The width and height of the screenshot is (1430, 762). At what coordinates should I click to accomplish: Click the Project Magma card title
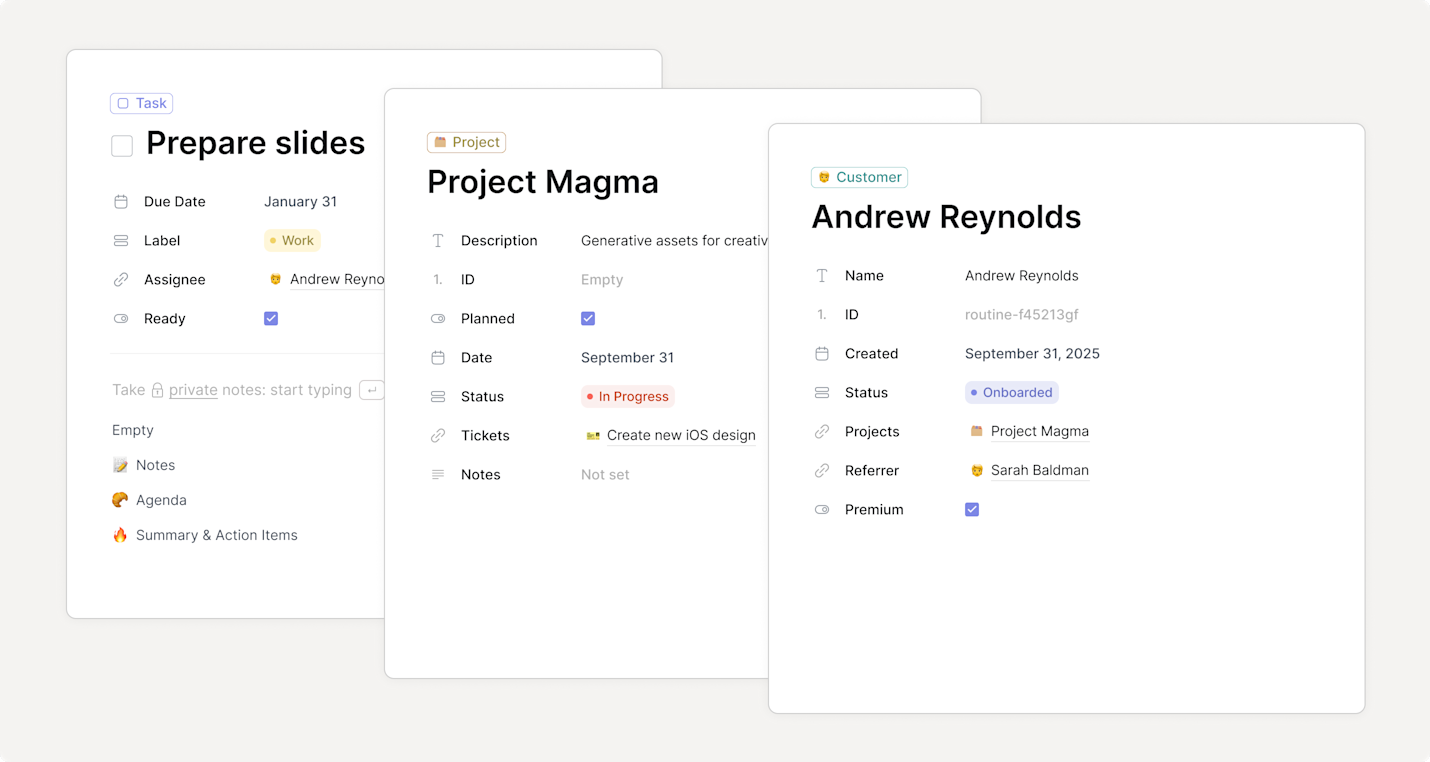pos(543,182)
